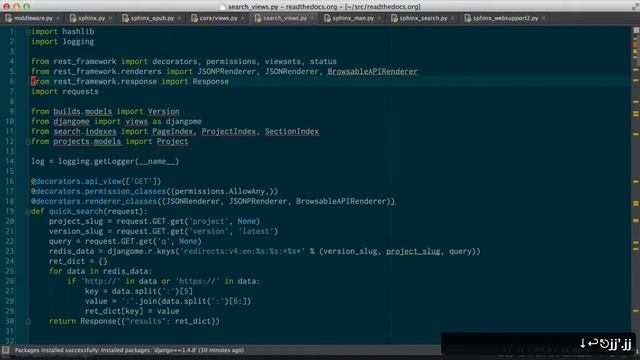This screenshot has width=640, height=360.
Task: Close the search_views.py tab
Action: pos(312,18)
